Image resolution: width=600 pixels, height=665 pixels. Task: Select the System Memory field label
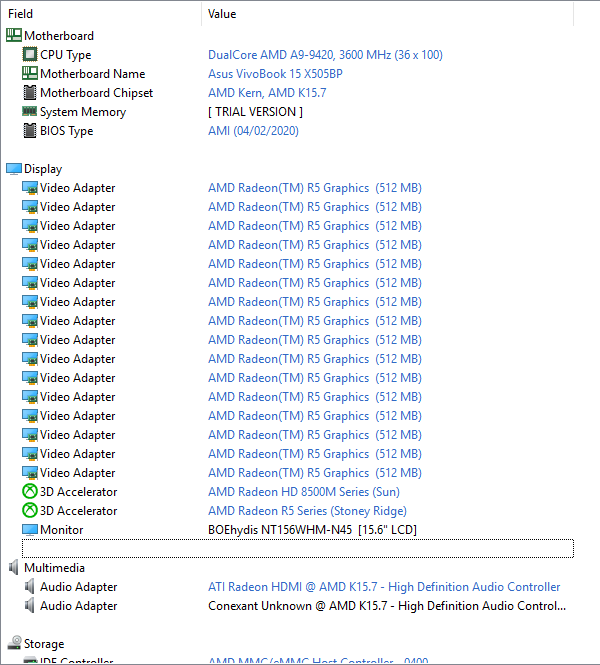pyautogui.click(x=83, y=112)
